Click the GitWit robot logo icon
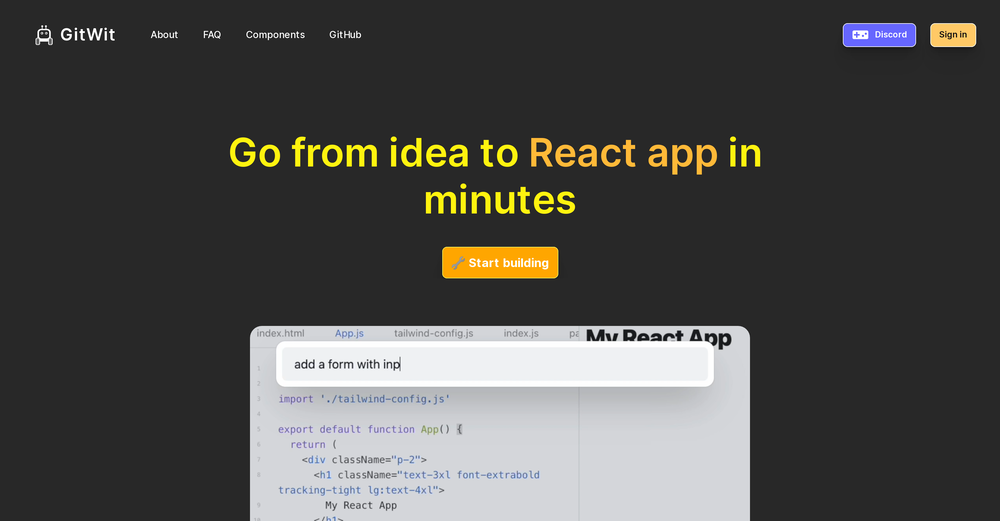Viewport: 1000px width, 521px height. pos(44,35)
